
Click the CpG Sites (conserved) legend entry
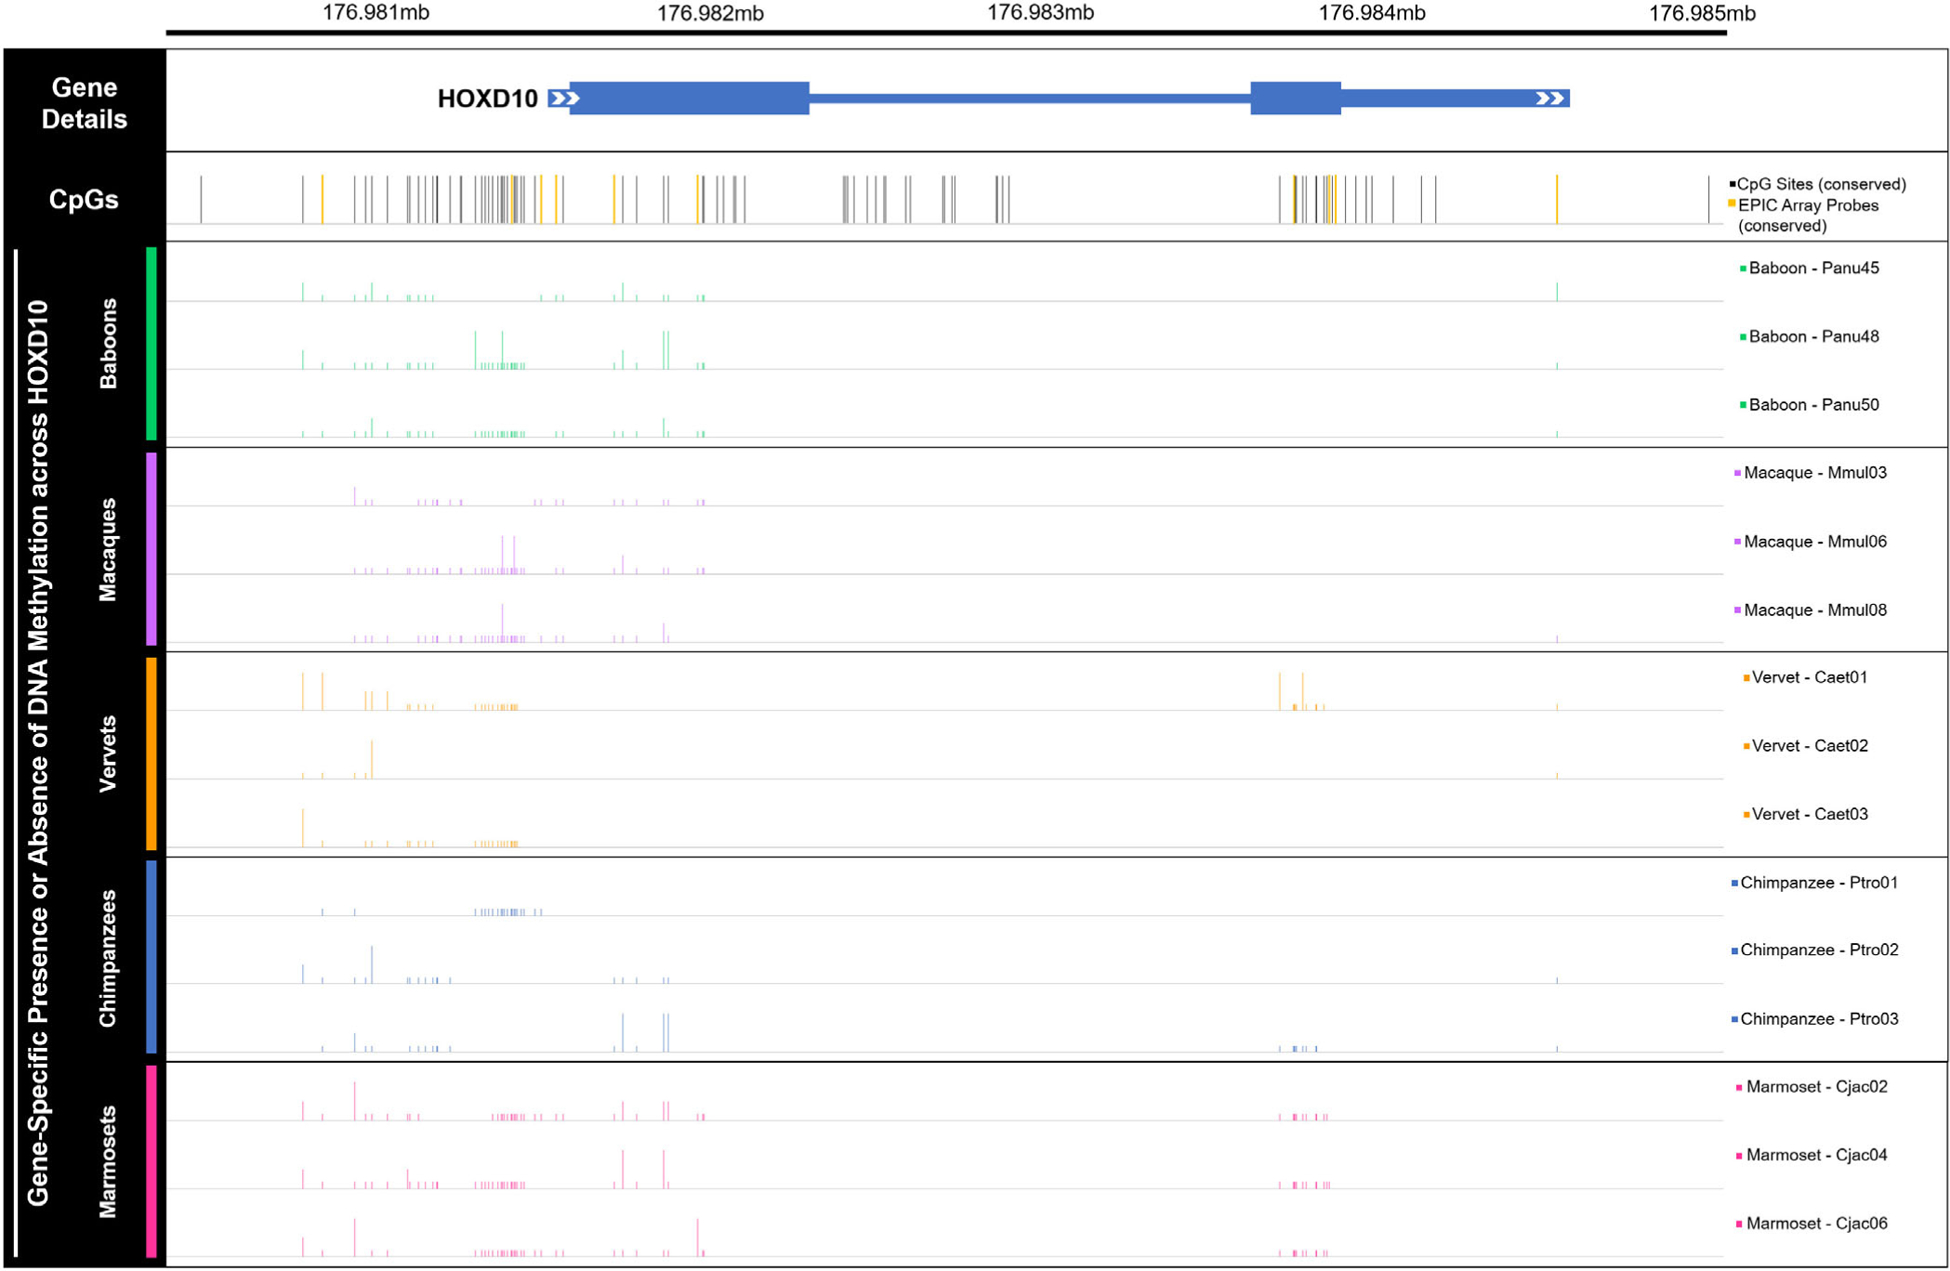pyautogui.click(x=1820, y=184)
